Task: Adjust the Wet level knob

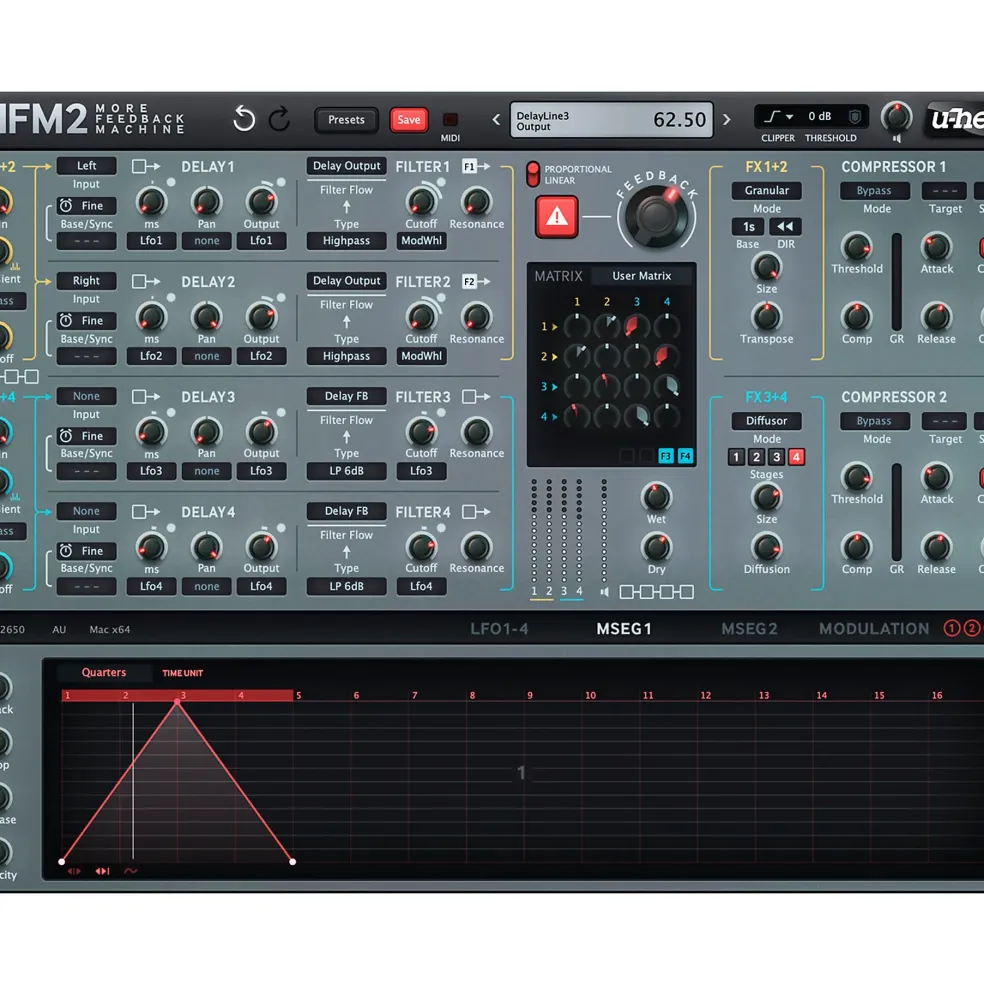Action: tap(656, 497)
